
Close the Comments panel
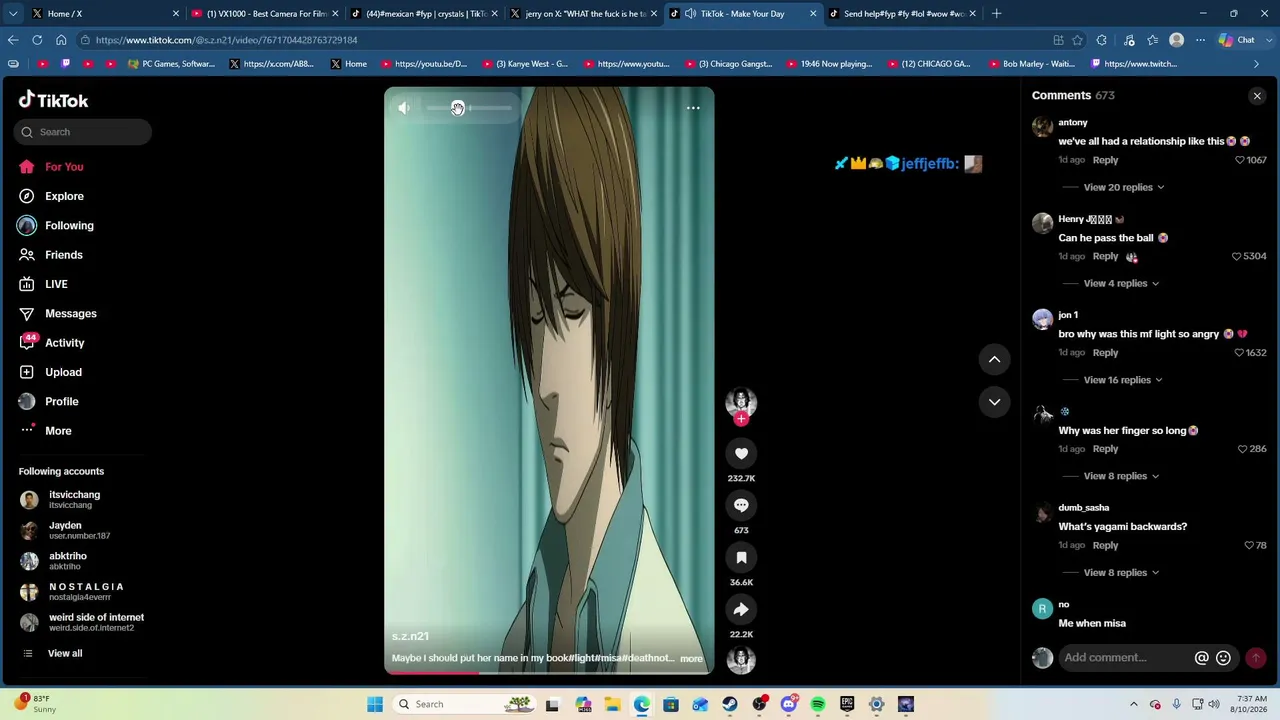1257,96
